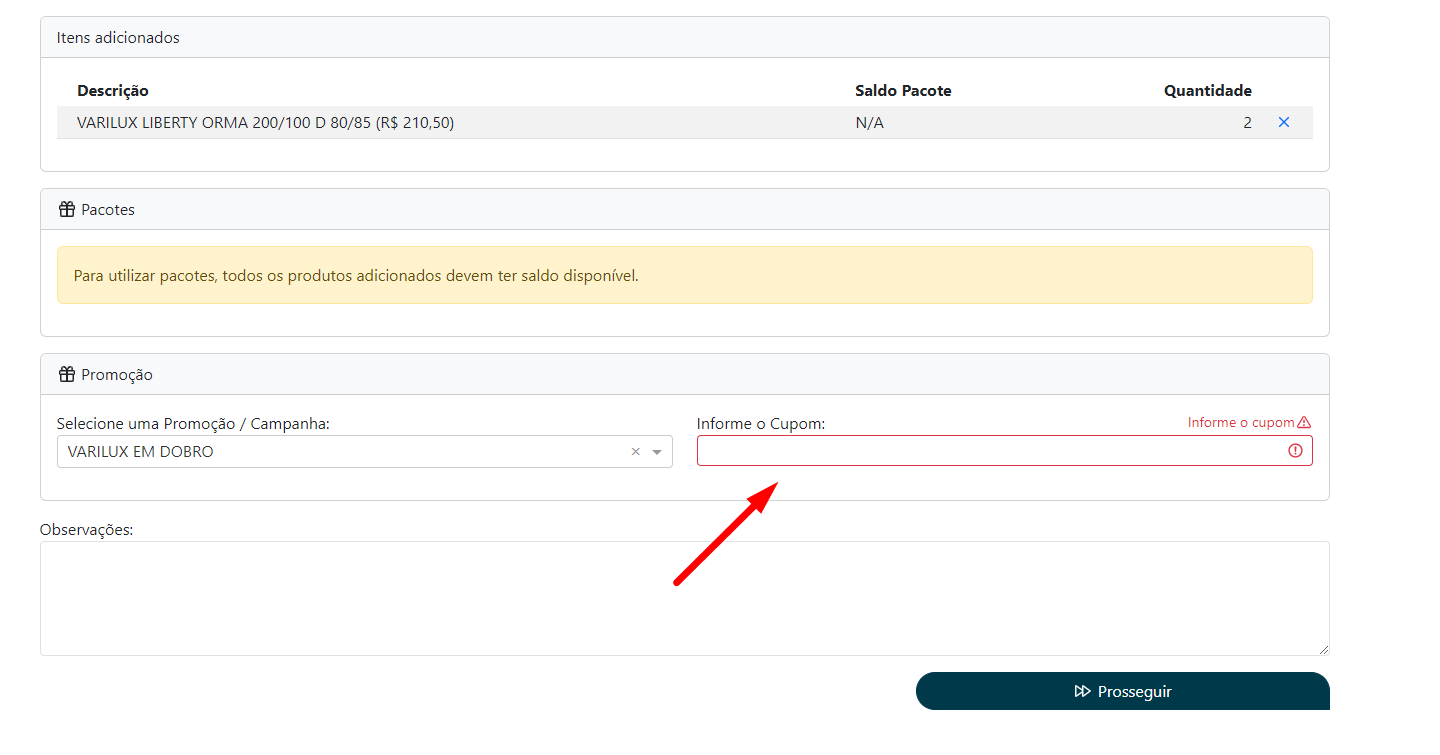Click the N/A saldo pacote cell
This screenshot has width=1440, height=755.
[869, 123]
